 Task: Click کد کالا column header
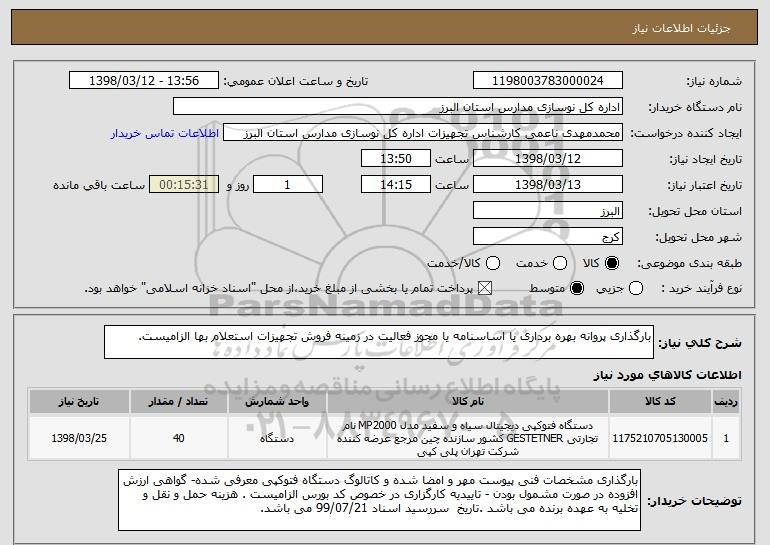click(660, 402)
